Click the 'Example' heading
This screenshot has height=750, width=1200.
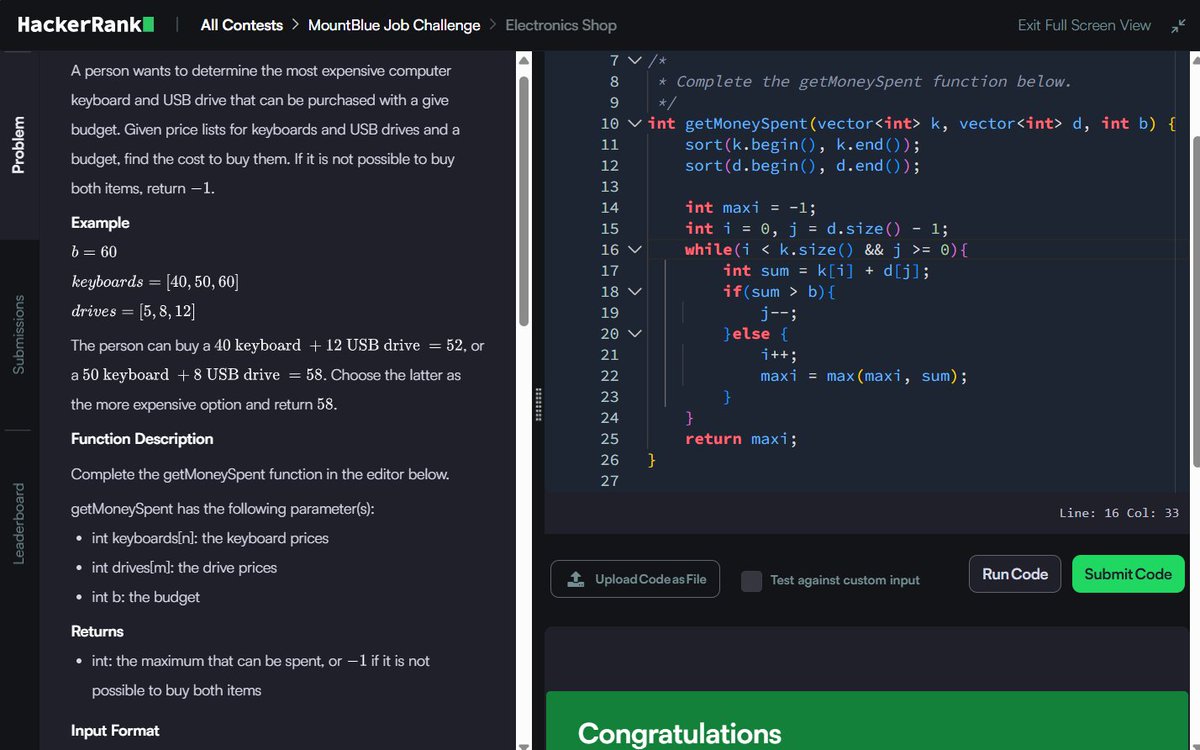[100, 222]
